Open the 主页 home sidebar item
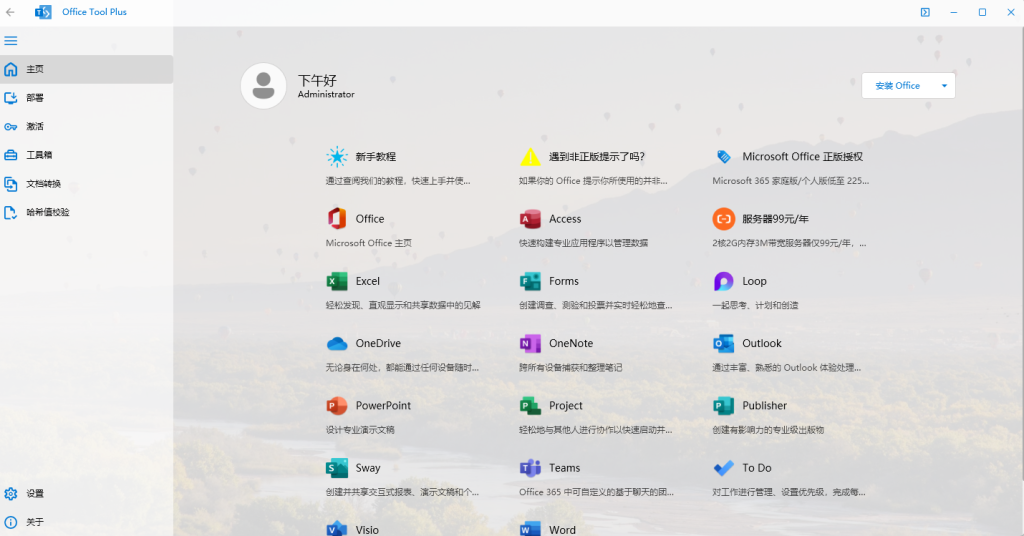Screen dimensions: 1024x536 coord(86,69)
